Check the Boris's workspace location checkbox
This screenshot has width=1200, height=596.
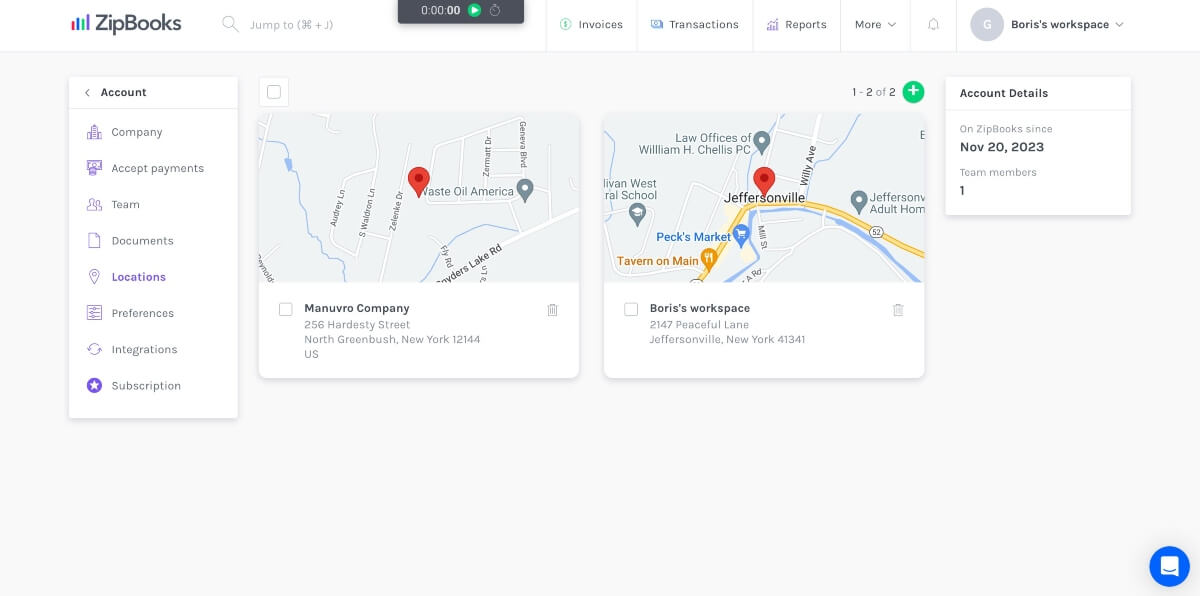[631, 309]
